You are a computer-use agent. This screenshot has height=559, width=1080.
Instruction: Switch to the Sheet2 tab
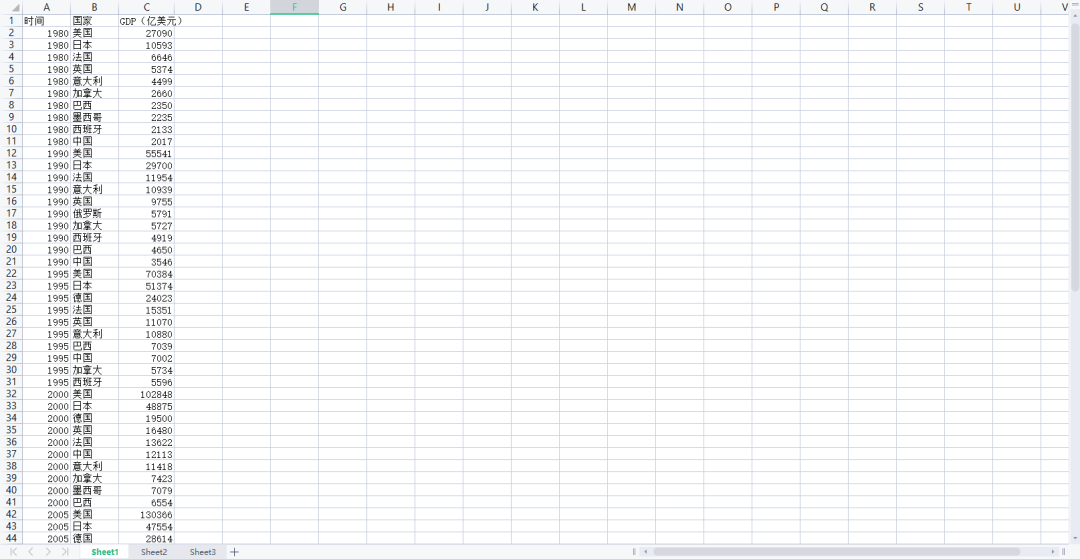click(x=154, y=552)
